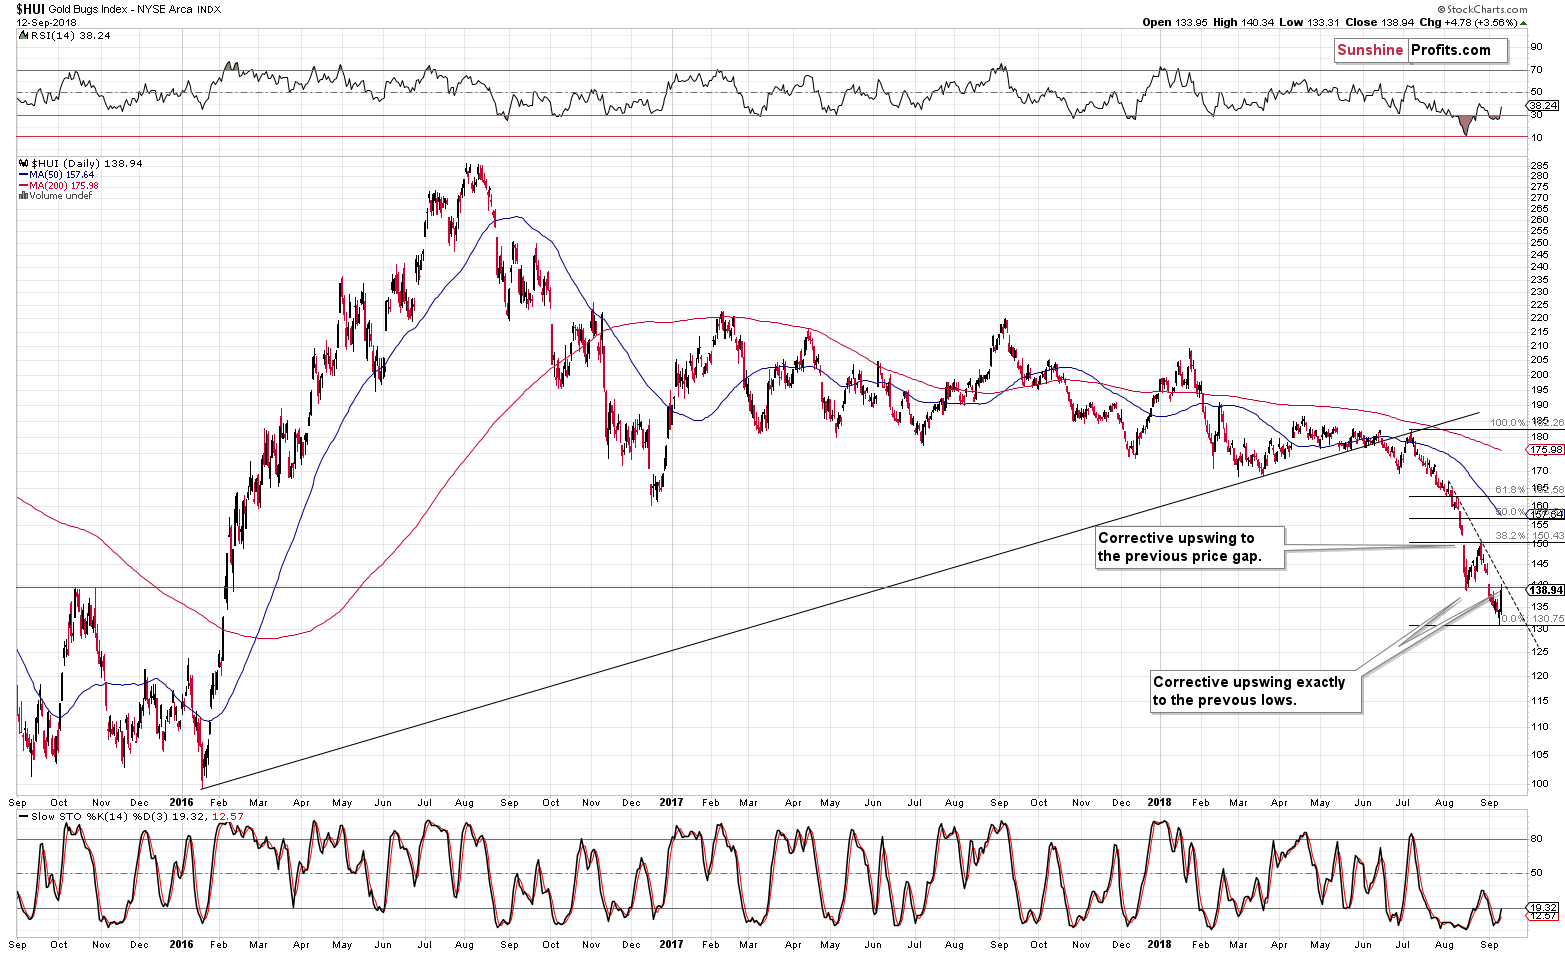Screen dimensions: 1565x953
Task: Click the 2016 year label under the price chart
Action: coord(181,803)
